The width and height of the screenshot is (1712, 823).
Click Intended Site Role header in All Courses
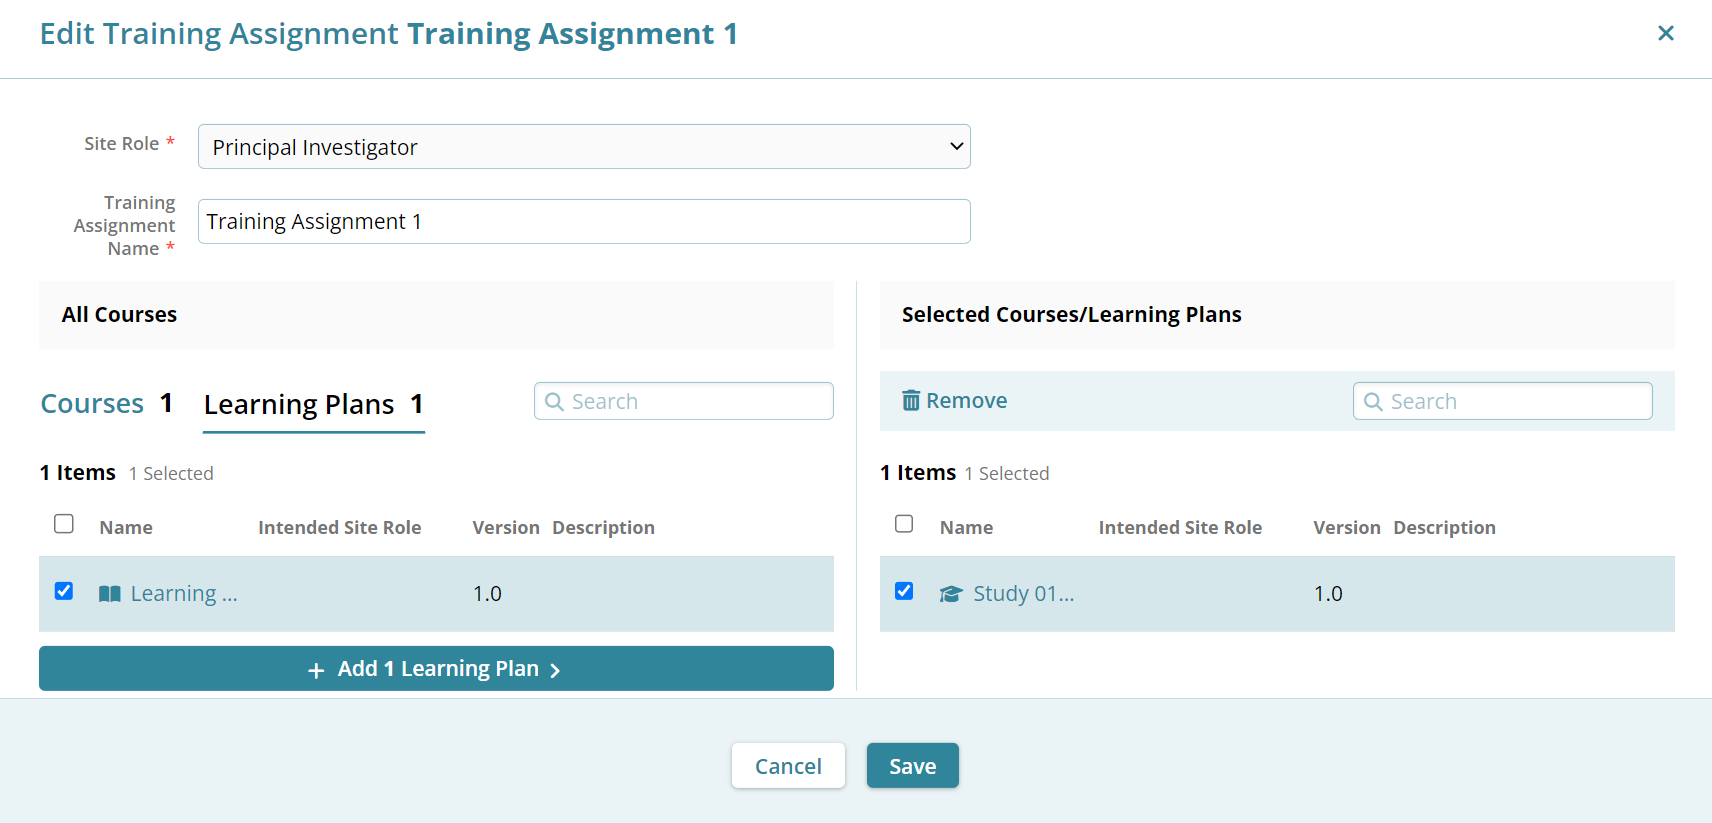[x=340, y=527]
